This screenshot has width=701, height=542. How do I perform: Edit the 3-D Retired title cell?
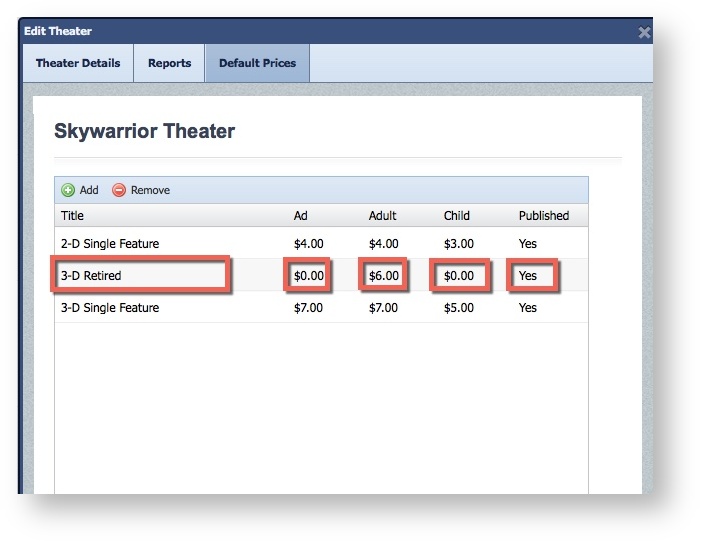pos(142,275)
